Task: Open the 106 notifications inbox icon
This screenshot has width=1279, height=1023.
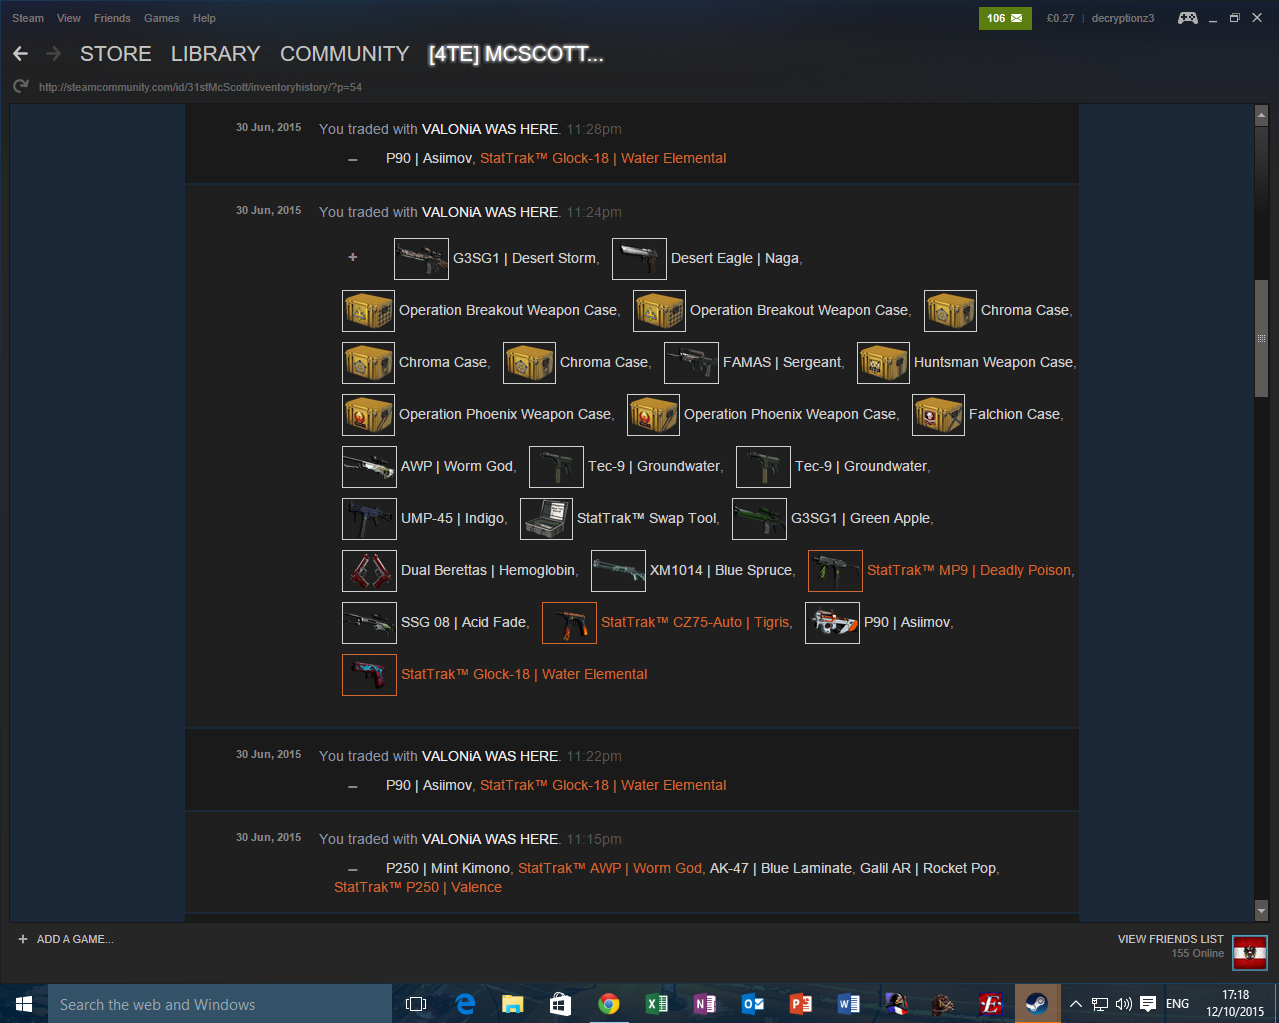Action: coord(1004,18)
